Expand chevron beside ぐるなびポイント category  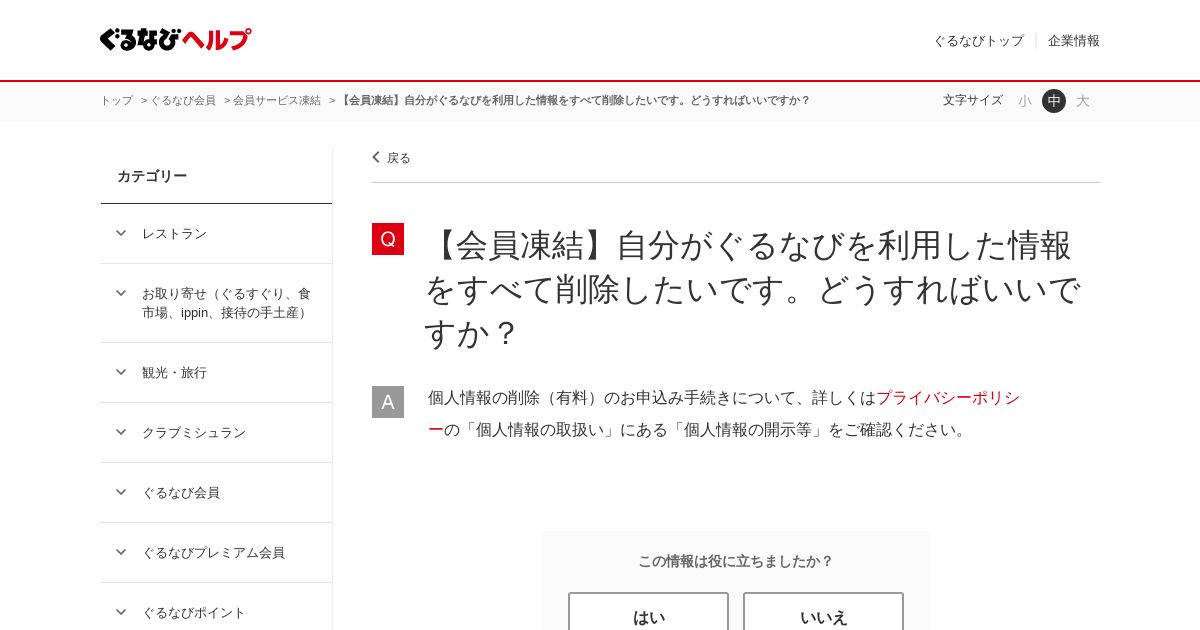pos(121,612)
